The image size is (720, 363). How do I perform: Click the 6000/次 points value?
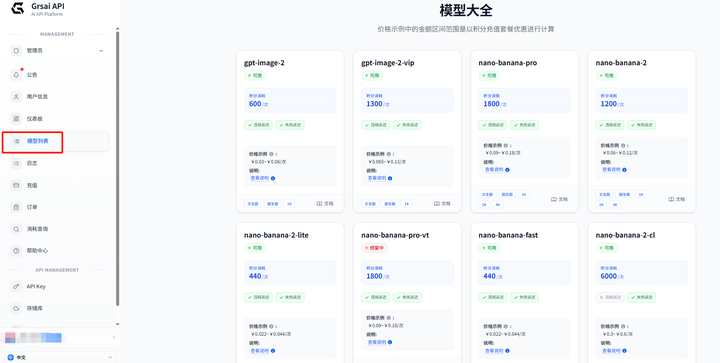(612, 277)
